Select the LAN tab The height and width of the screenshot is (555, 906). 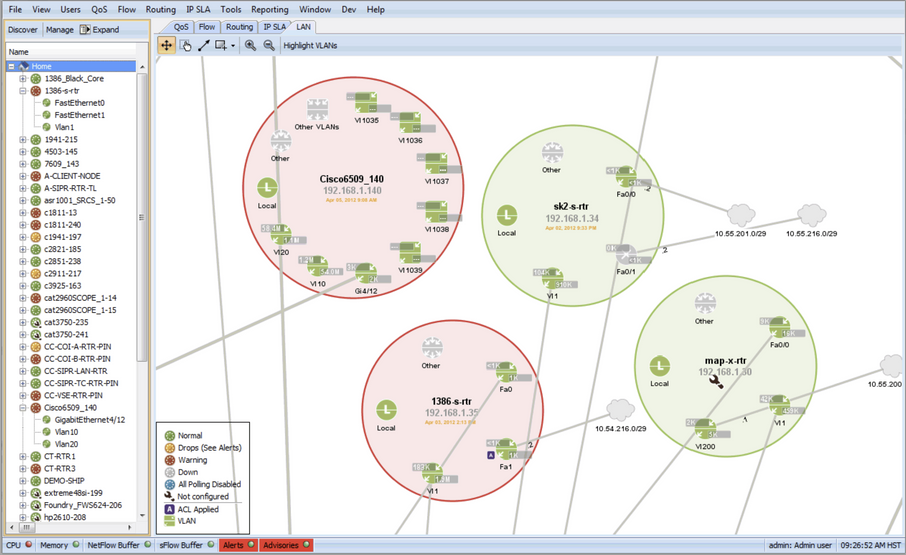303,27
